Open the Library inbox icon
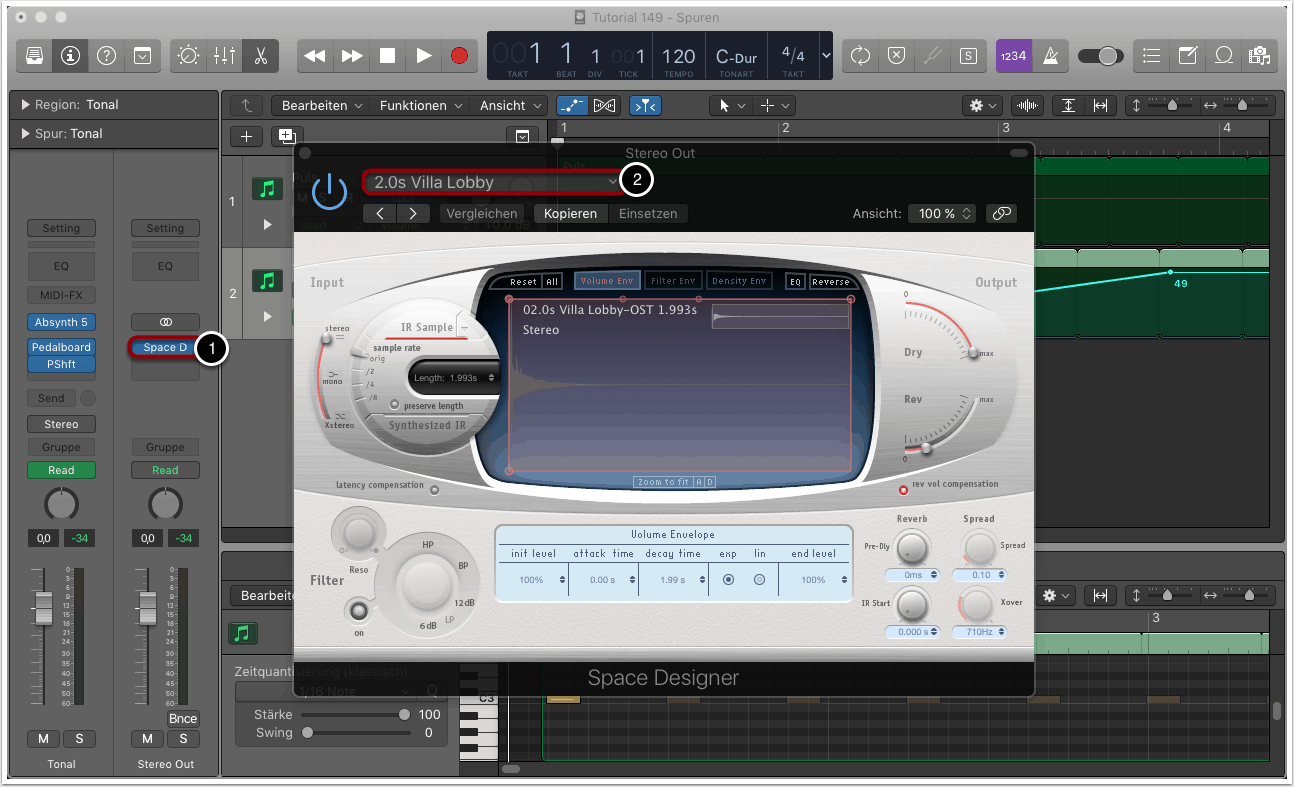Screen dimensions: 1294x787 pos(35,56)
